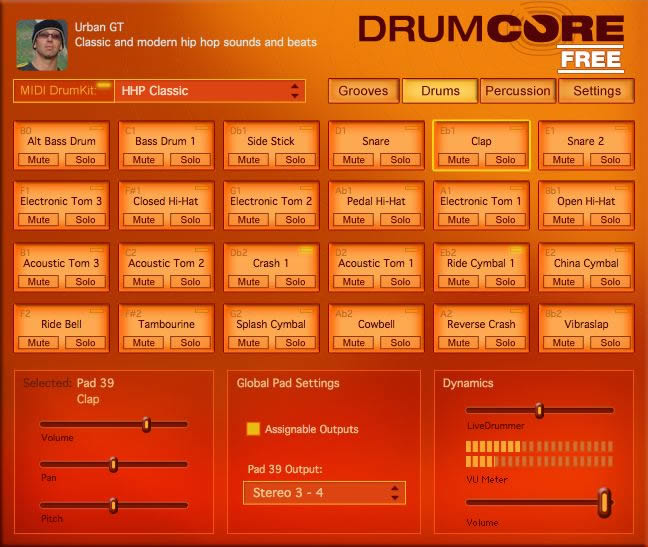Solo the Electronic Tom 1 pad
This screenshot has width=648, height=547.
(505, 220)
